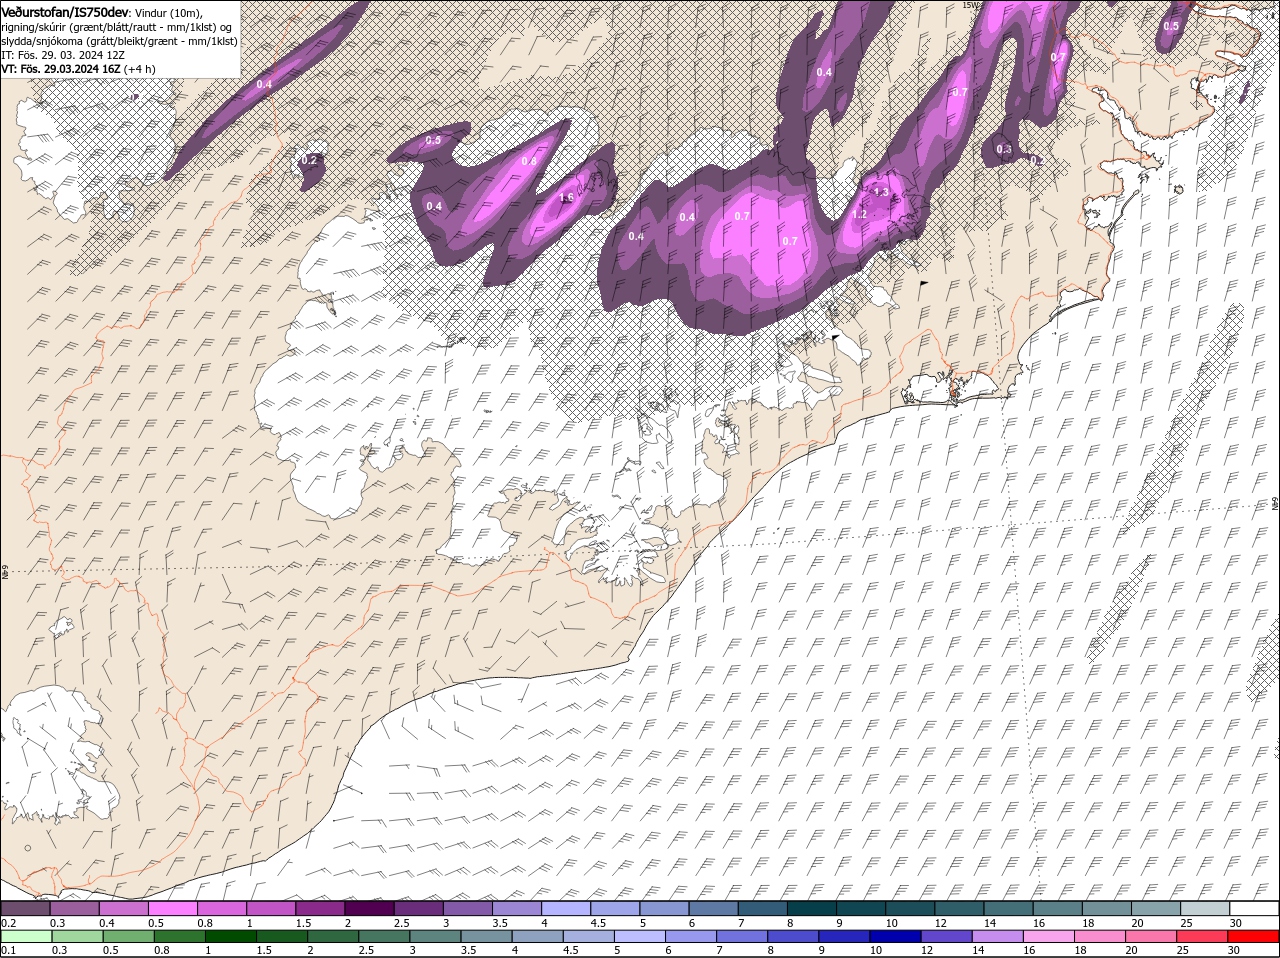Click the 1.3 precipitation value on map

click(x=881, y=192)
